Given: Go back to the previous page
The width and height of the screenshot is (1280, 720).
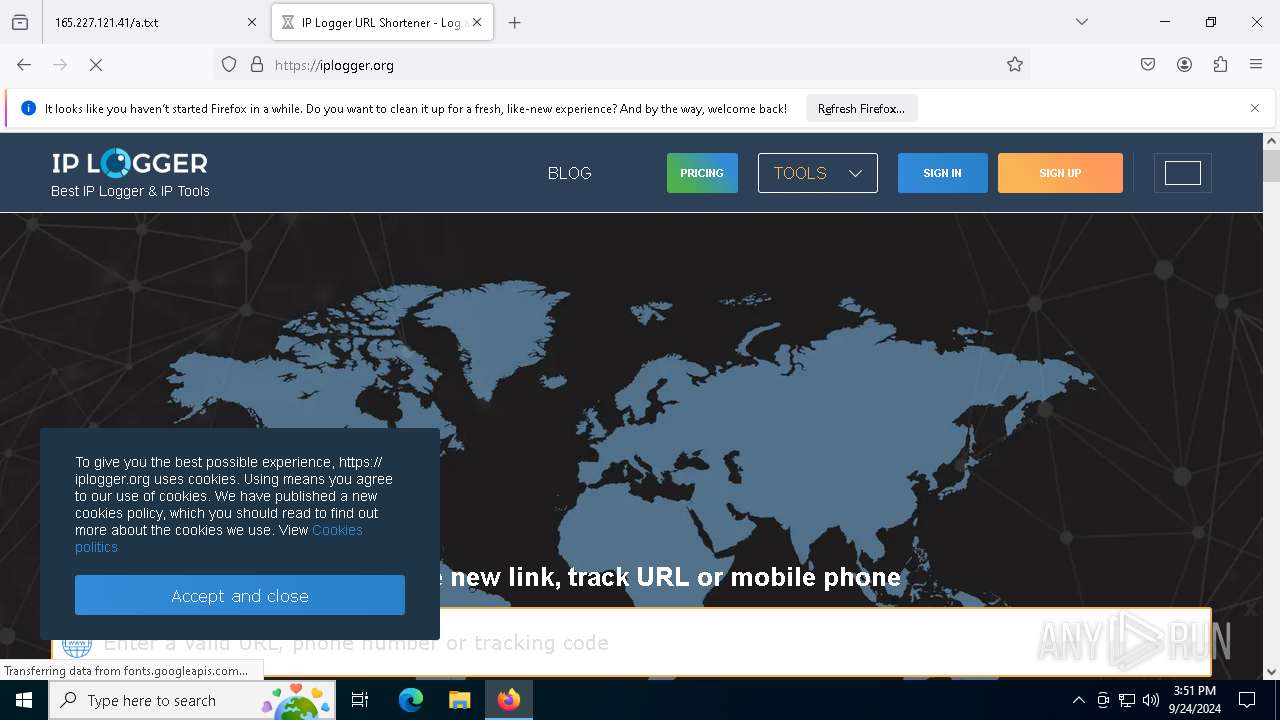Looking at the screenshot, I should pos(24,65).
